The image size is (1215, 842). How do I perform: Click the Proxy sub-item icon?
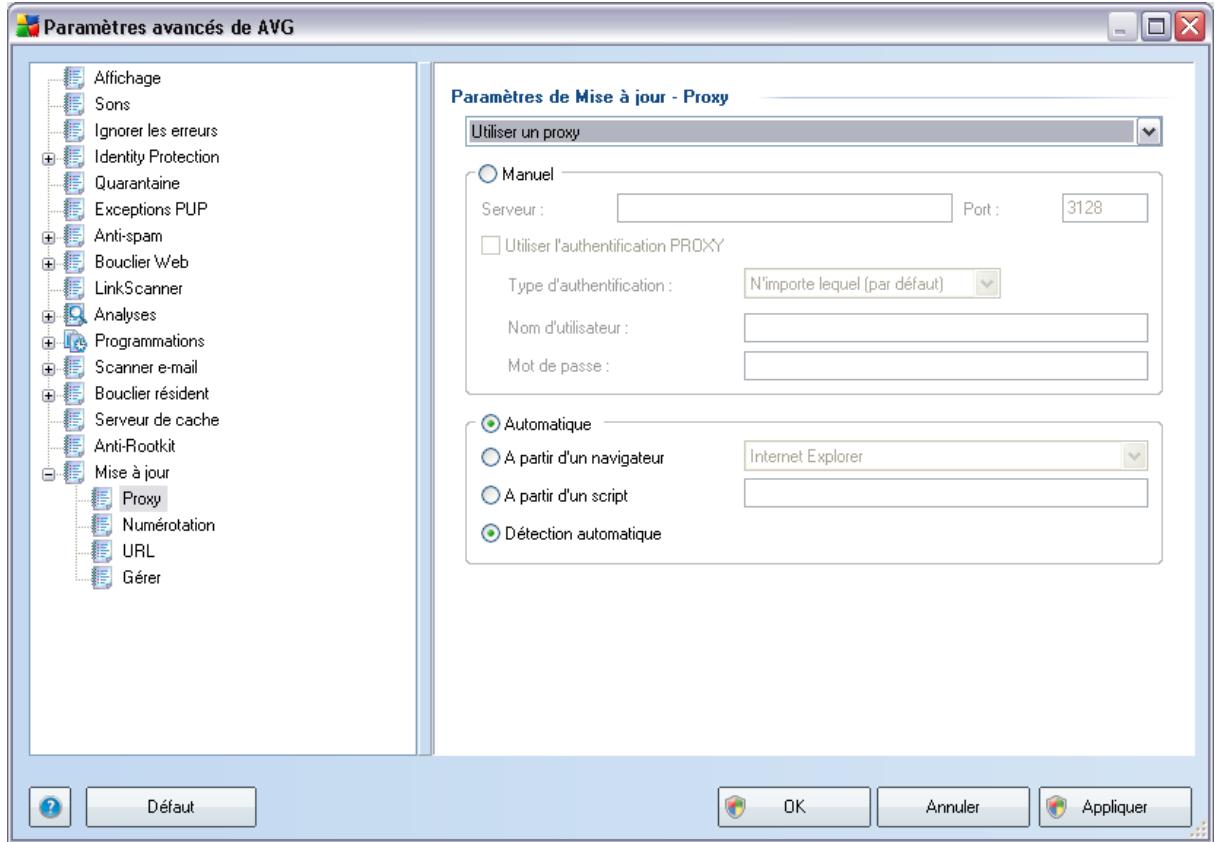pos(100,498)
